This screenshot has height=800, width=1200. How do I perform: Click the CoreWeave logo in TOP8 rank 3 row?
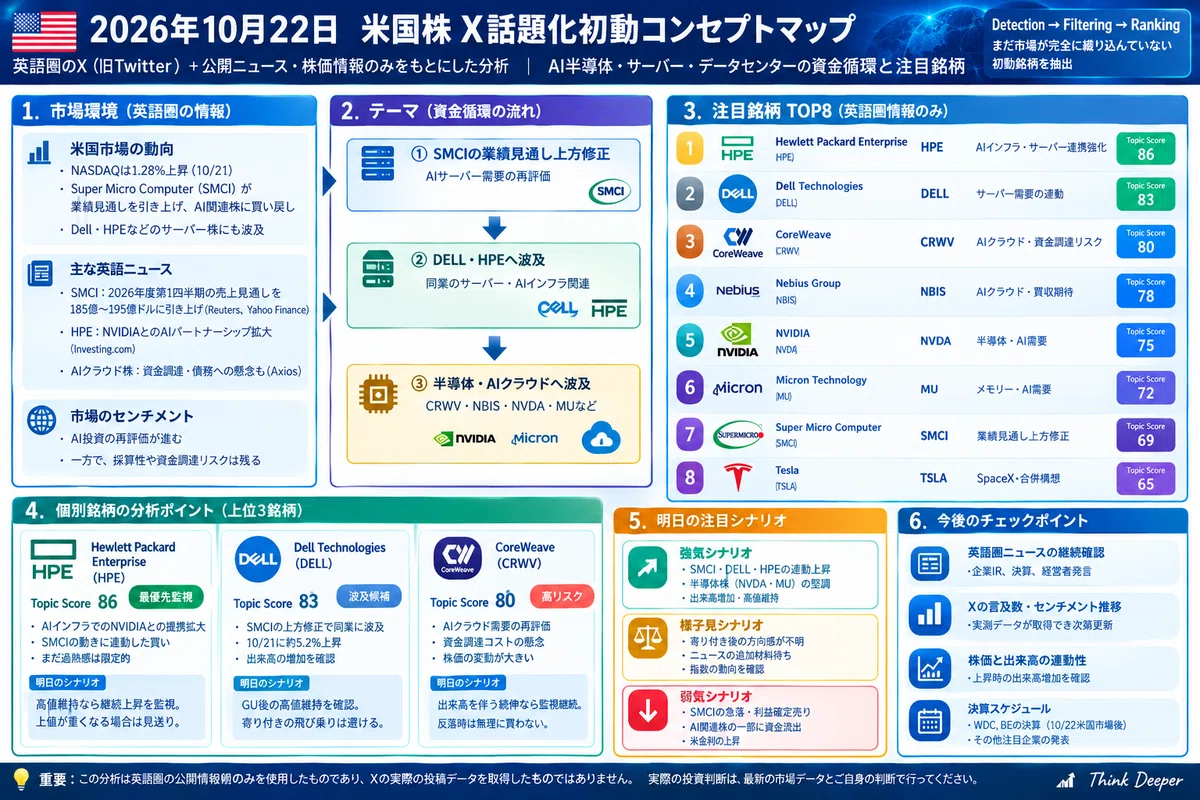pos(737,241)
